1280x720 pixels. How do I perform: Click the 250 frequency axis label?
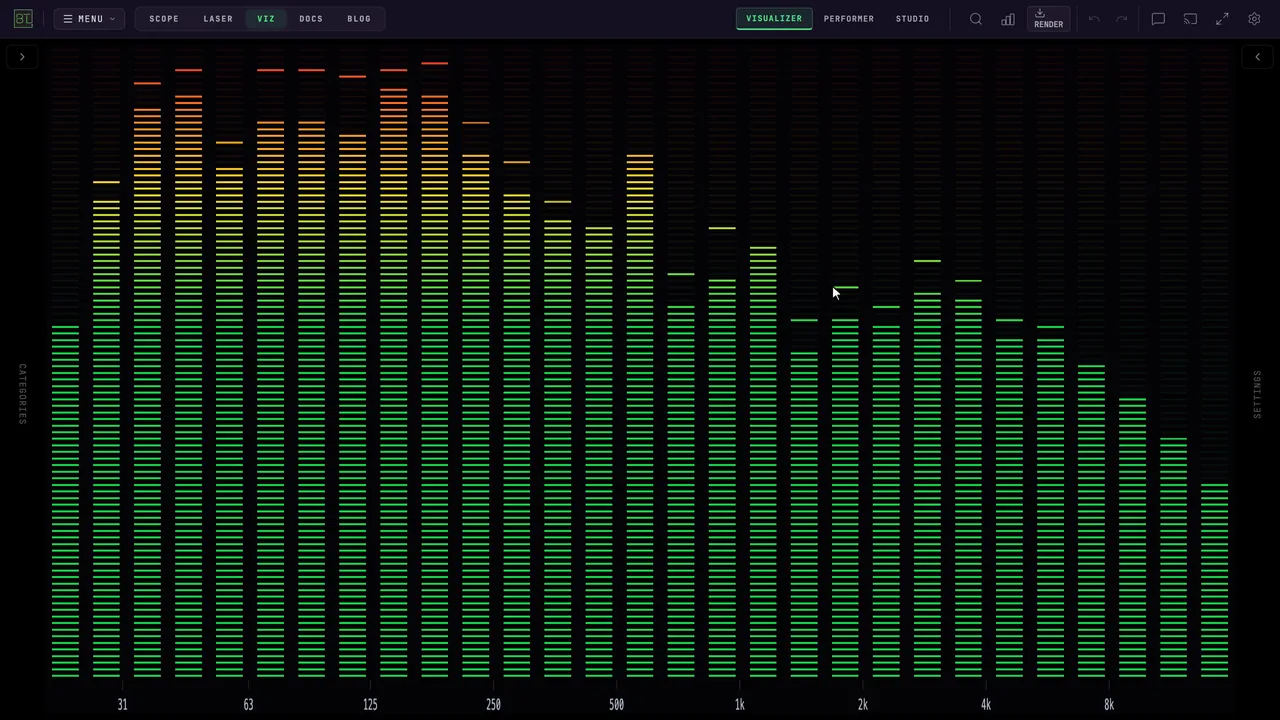tap(493, 705)
